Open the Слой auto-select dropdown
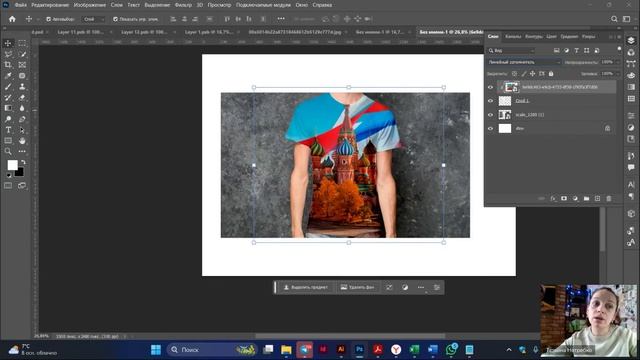Screen dimensions: 640x360 pos(93,19)
